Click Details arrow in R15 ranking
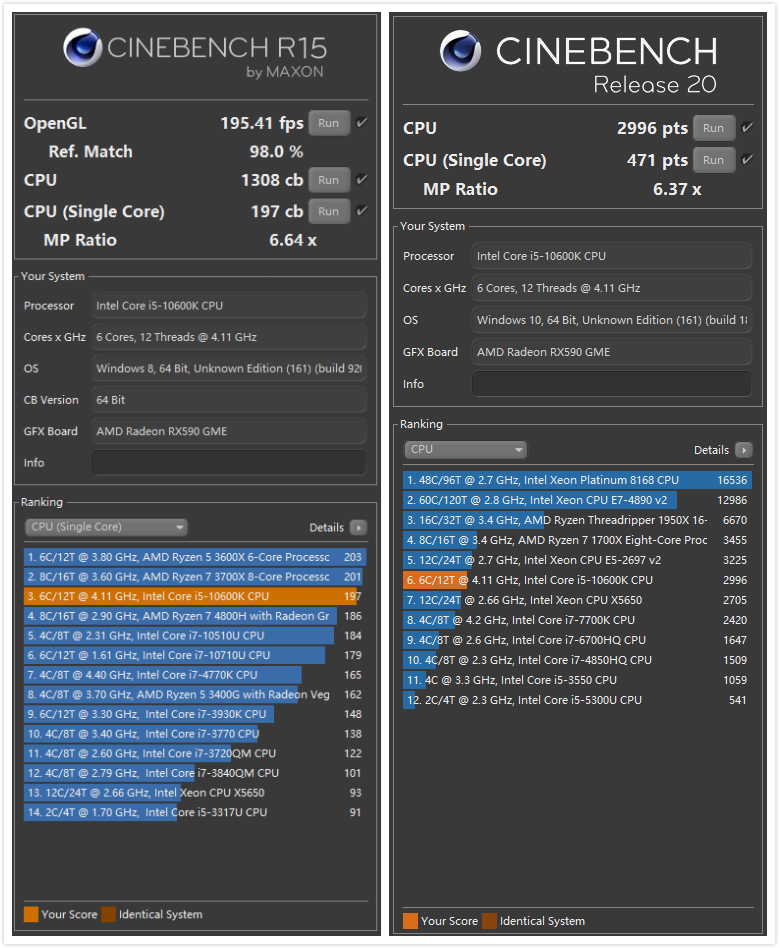 (359, 528)
